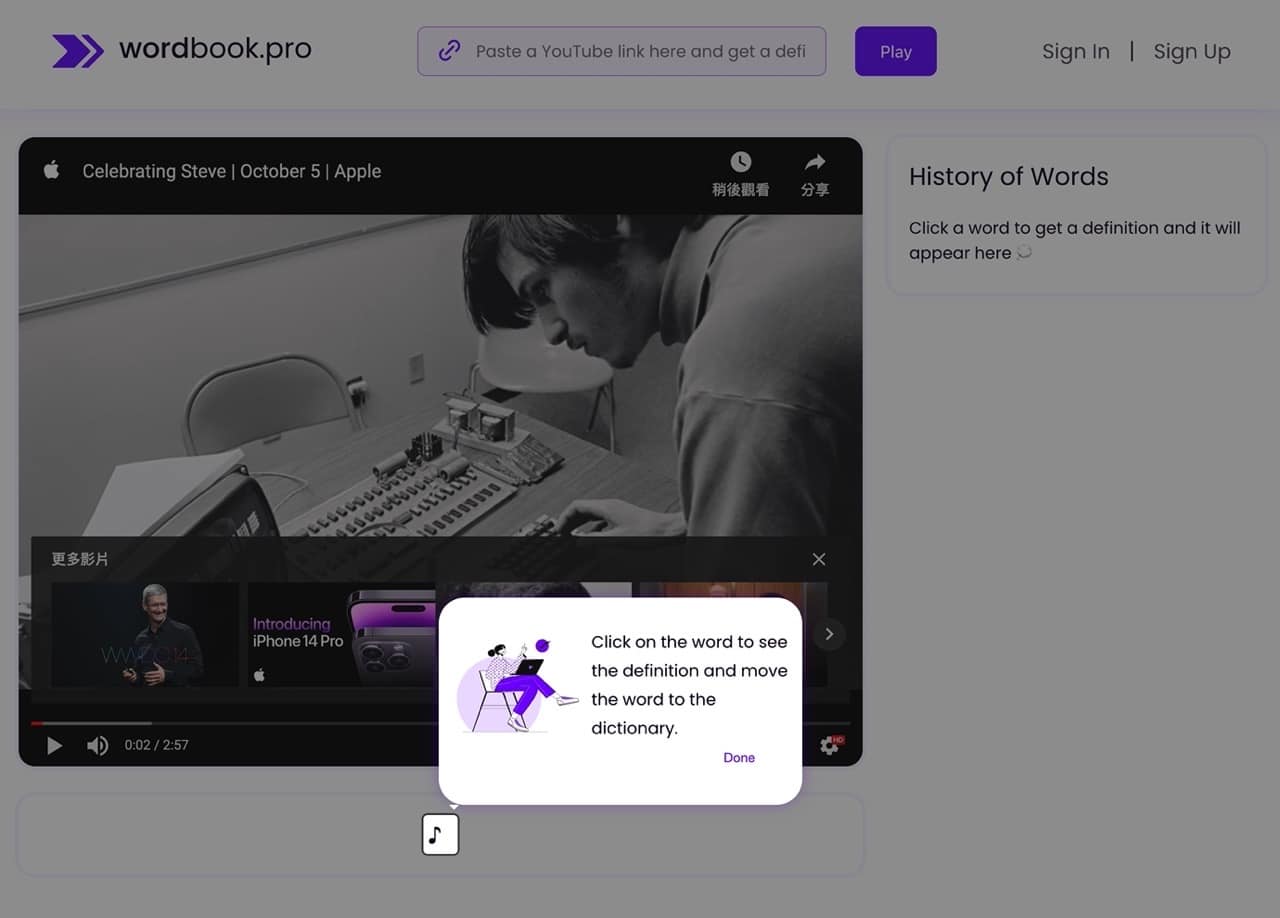Viewport: 1280px width, 918px height.
Task: Click the music note subtitle tile
Action: 440,834
